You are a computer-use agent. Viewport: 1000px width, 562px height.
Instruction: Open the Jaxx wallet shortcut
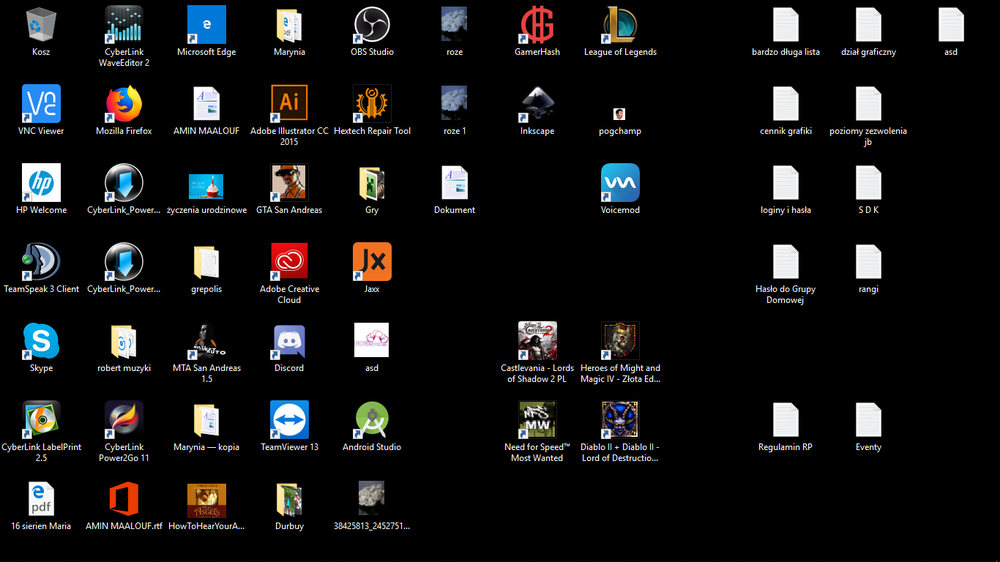tap(372, 262)
